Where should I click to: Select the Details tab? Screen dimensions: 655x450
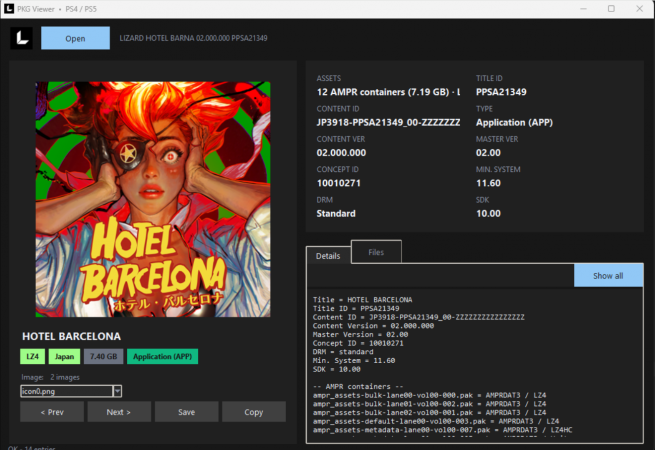[328, 256]
